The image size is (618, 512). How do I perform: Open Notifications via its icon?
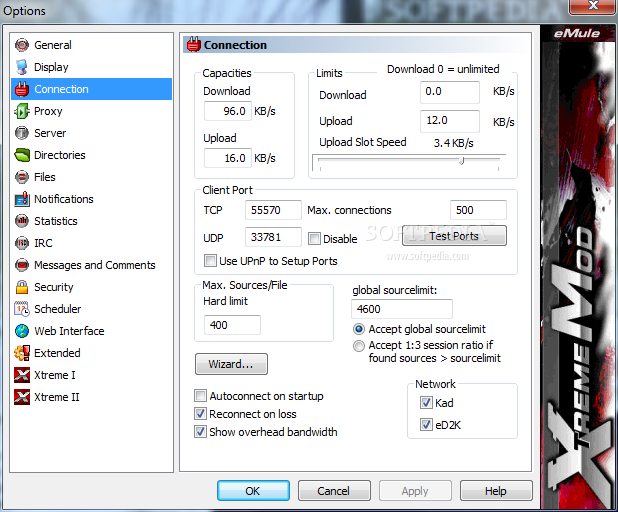click(x=22, y=199)
